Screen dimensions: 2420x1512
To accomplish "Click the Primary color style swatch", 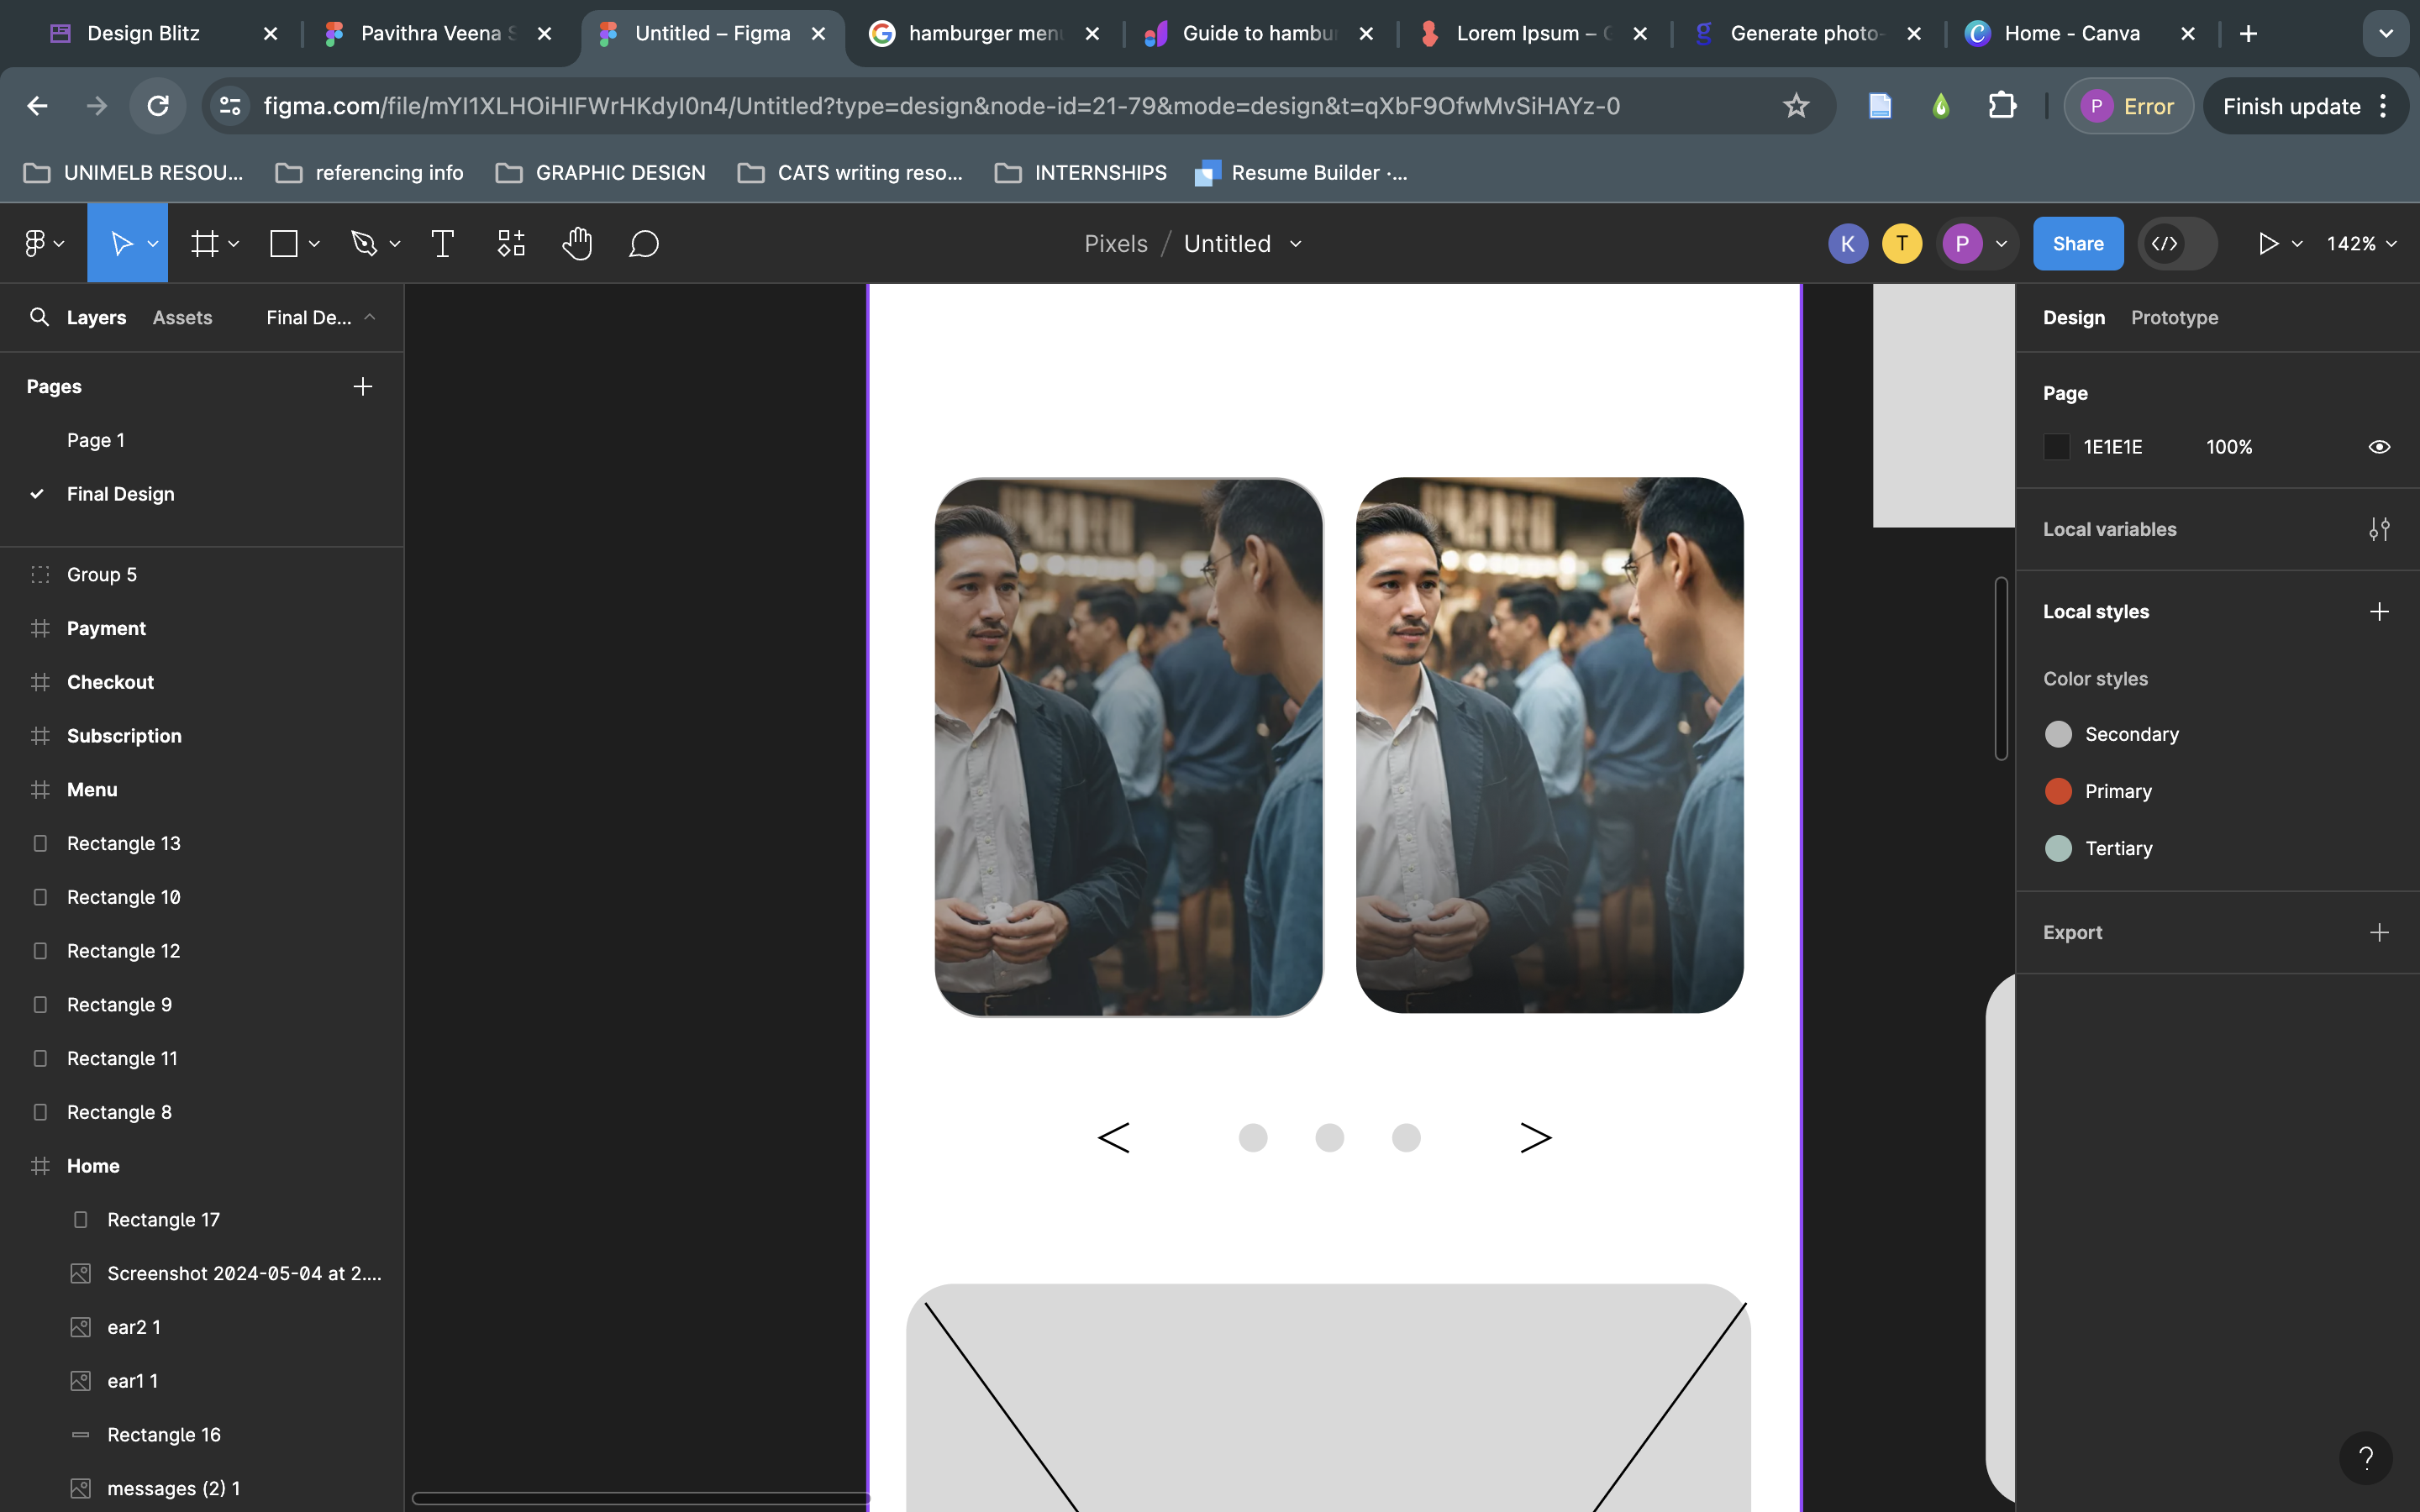I will click(2058, 791).
